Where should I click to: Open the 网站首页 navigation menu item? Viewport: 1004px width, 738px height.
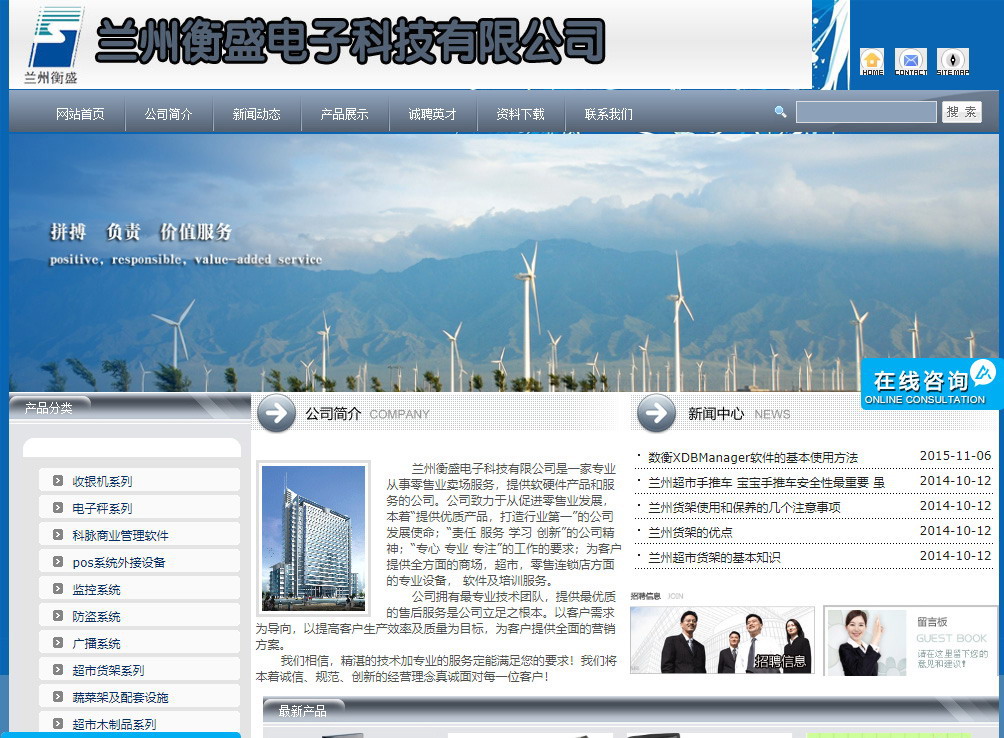point(80,114)
